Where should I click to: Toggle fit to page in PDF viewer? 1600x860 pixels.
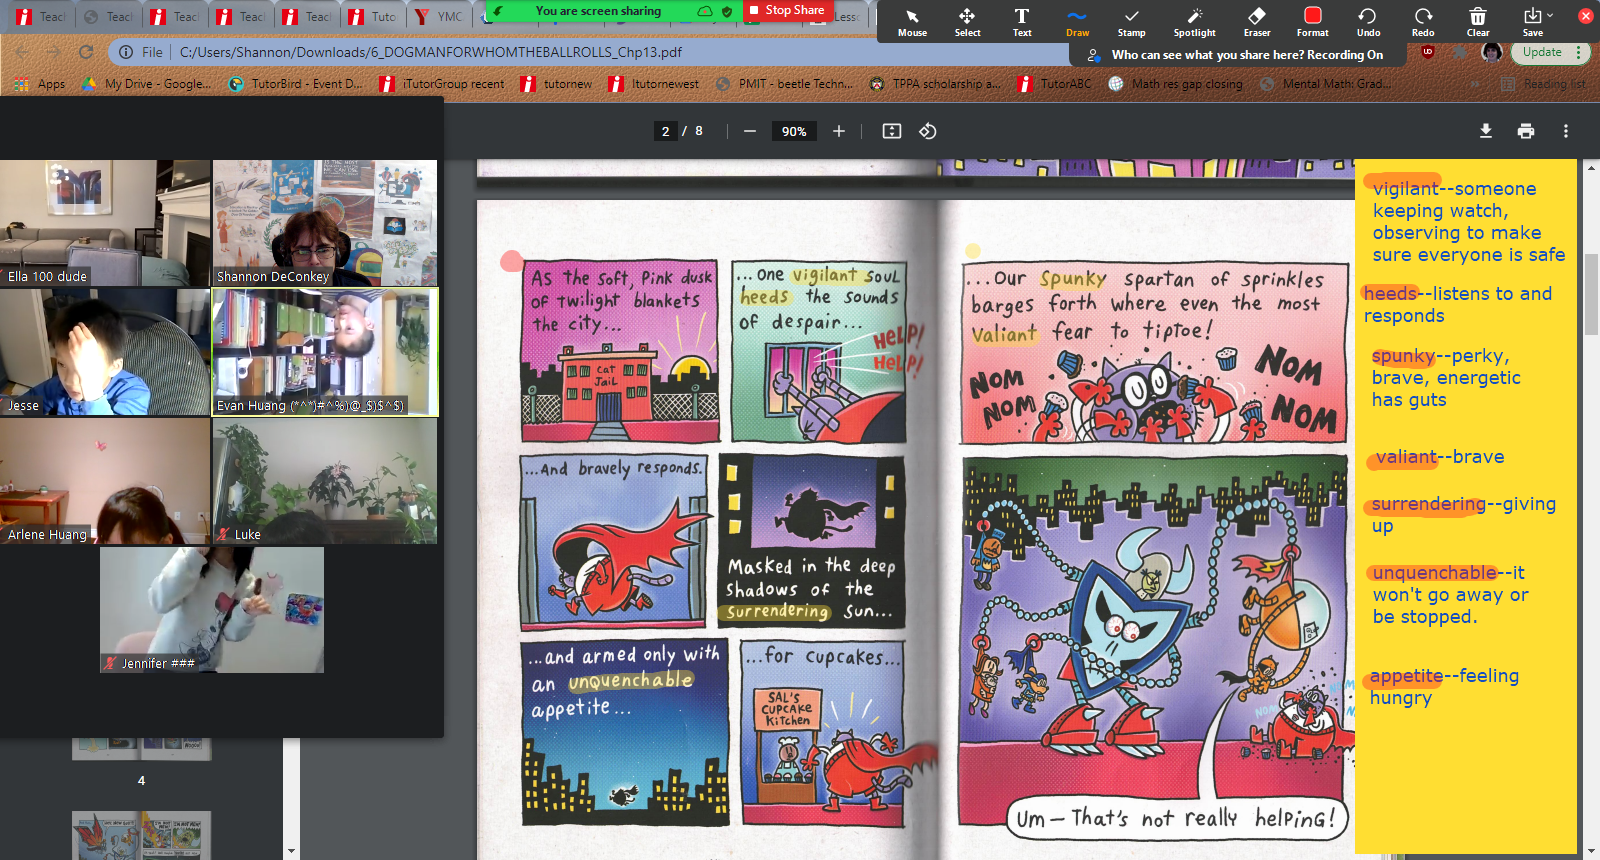(x=892, y=131)
